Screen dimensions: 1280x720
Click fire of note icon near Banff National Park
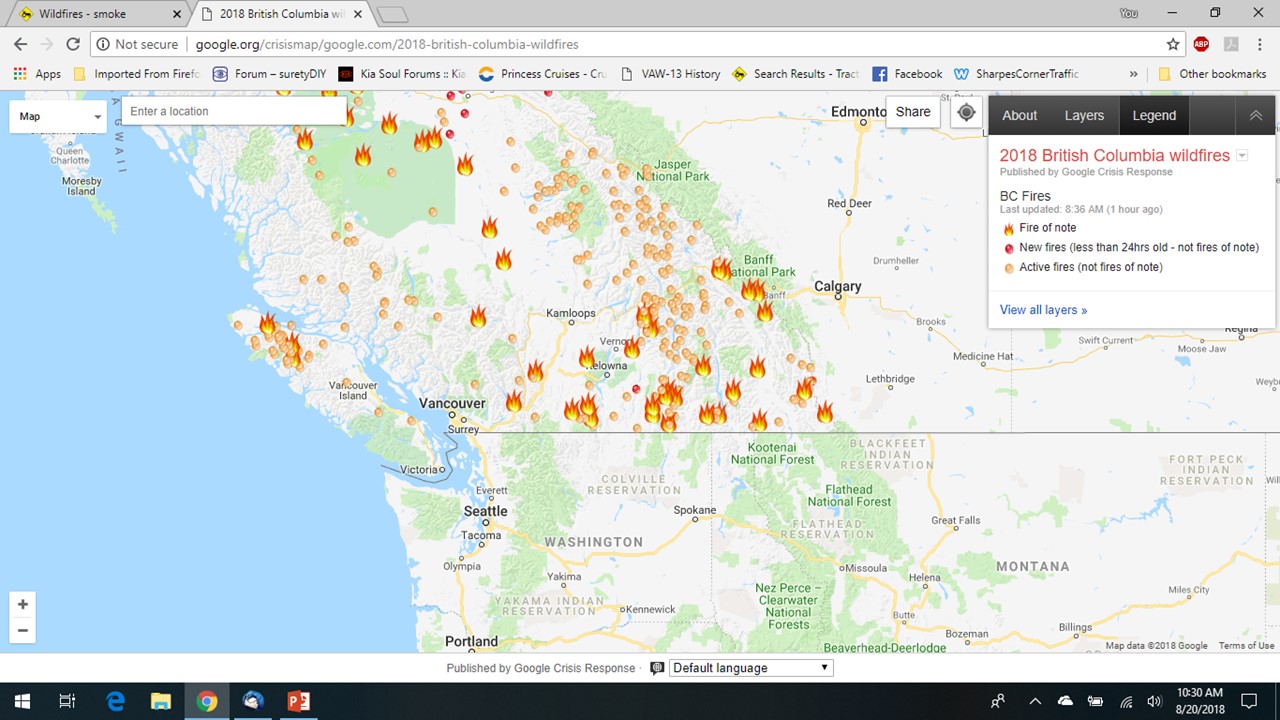click(720, 268)
